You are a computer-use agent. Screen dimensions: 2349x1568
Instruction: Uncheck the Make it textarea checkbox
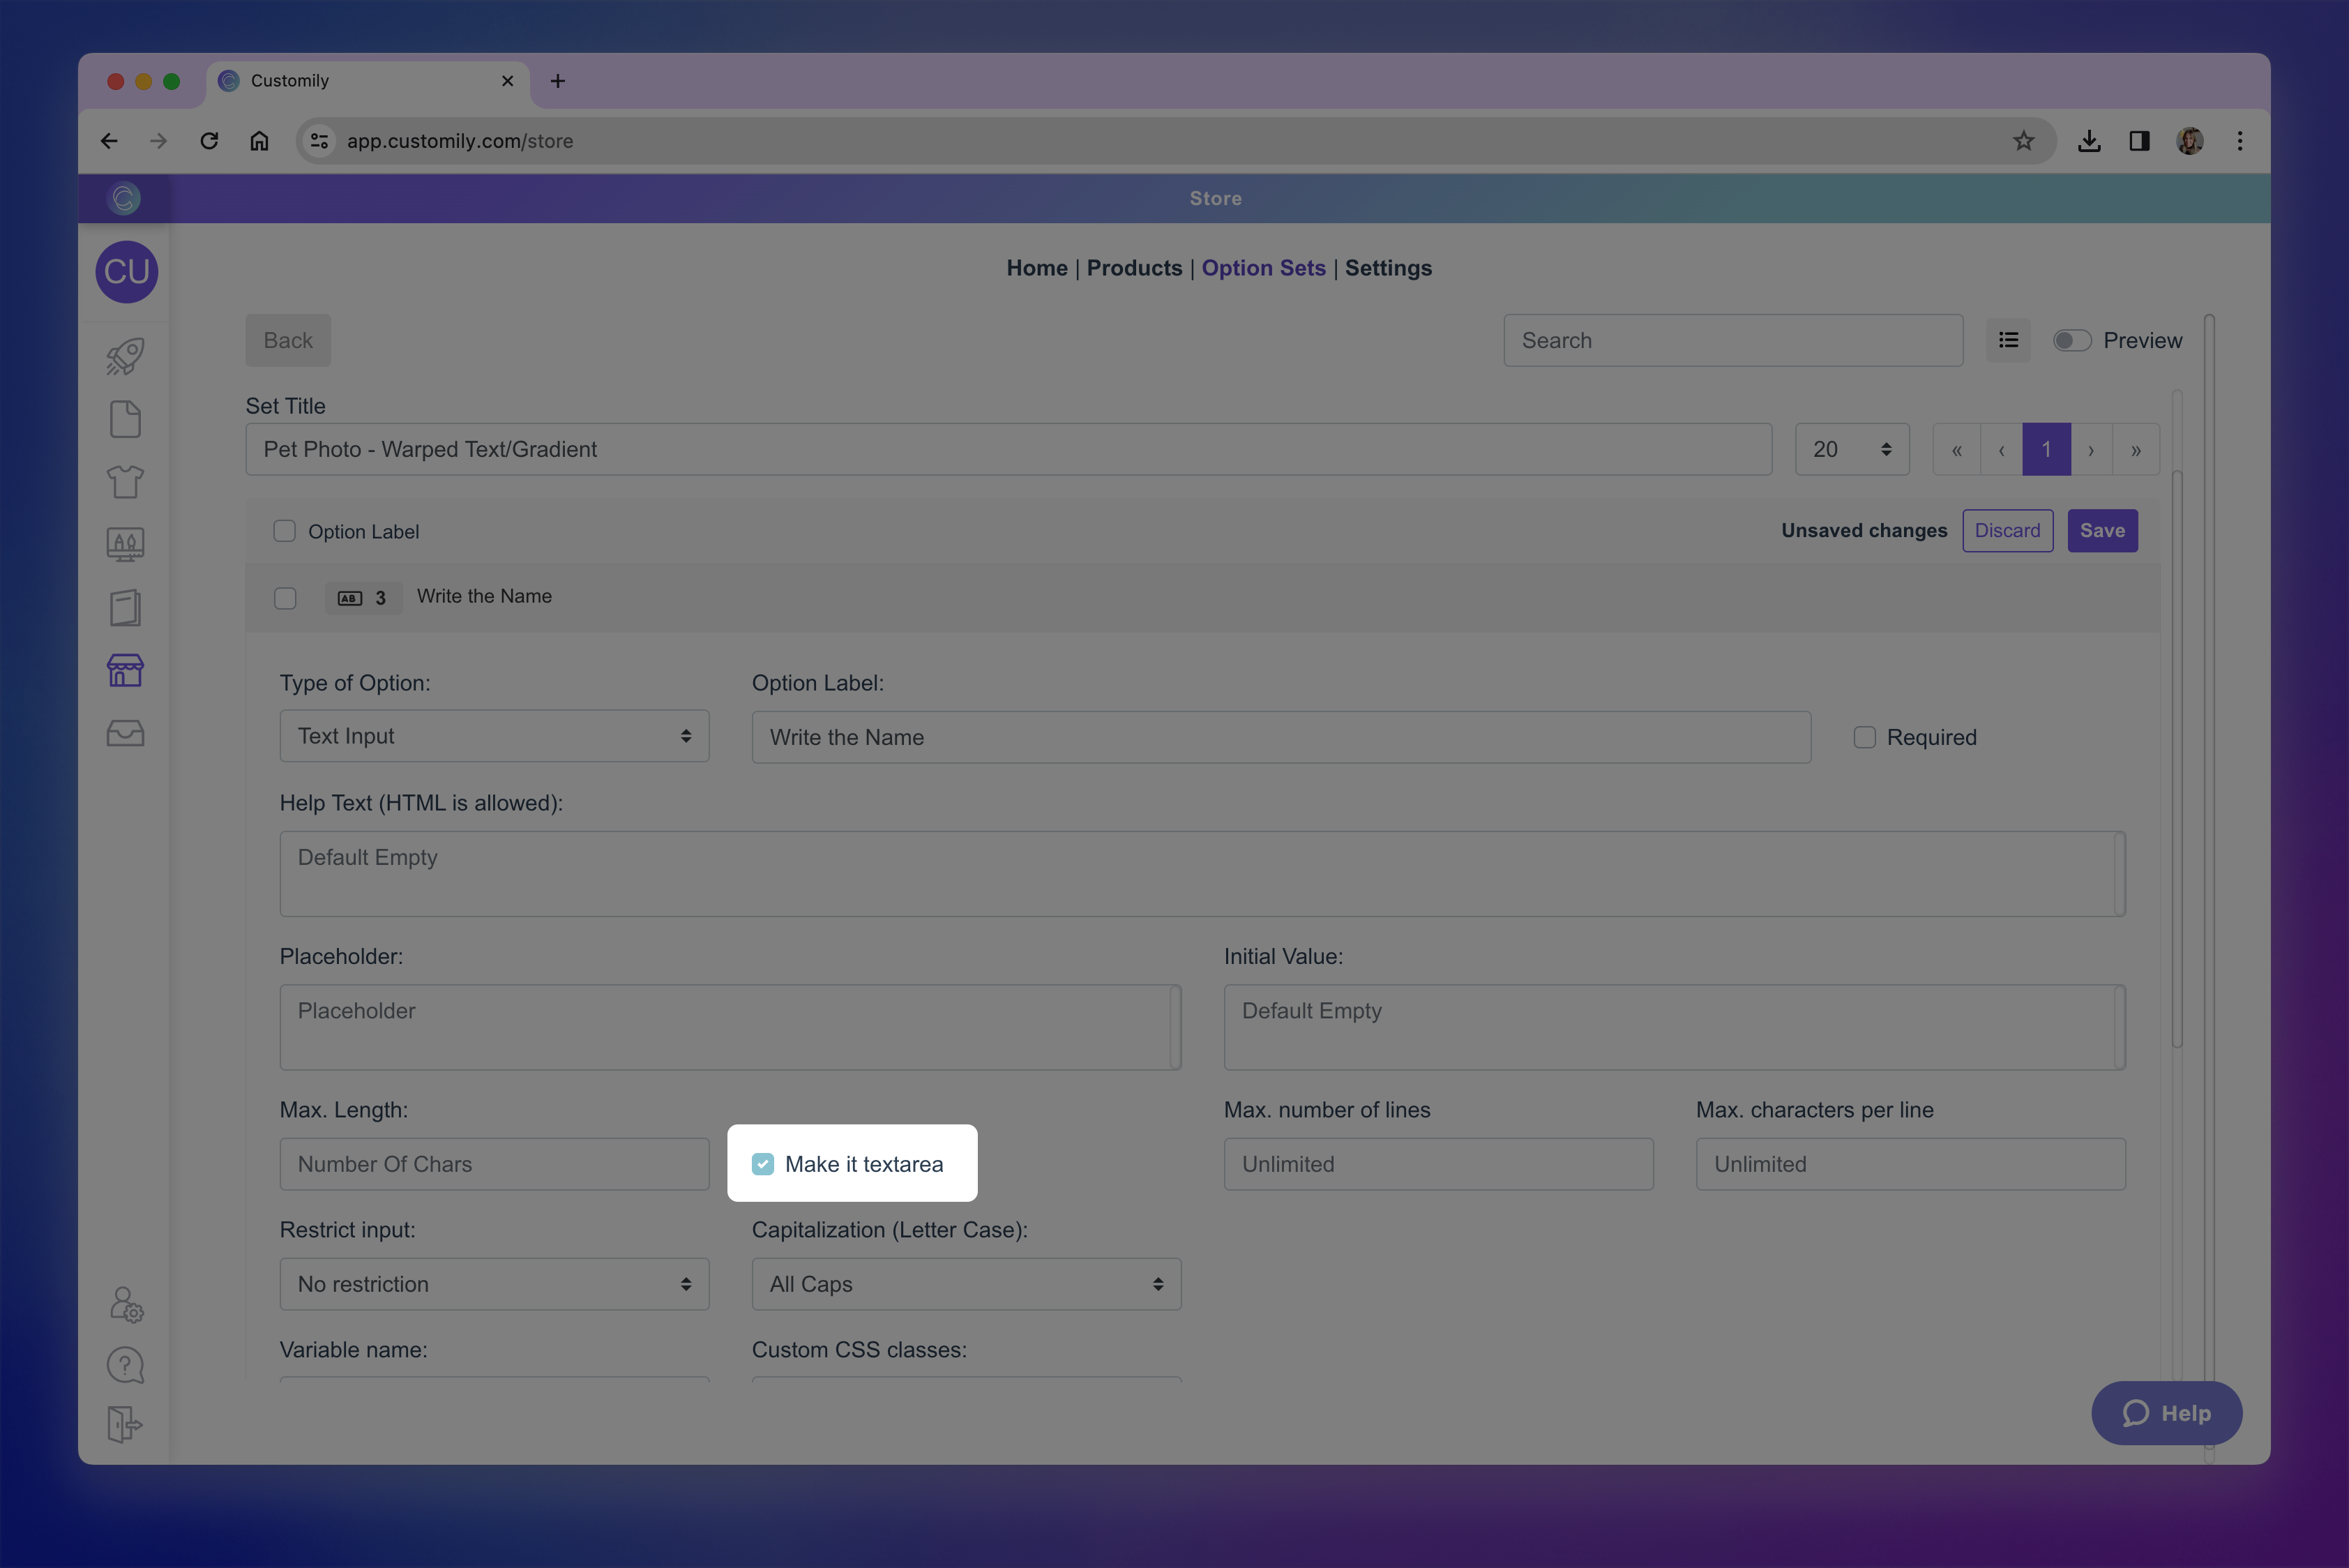coord(763,1164)
